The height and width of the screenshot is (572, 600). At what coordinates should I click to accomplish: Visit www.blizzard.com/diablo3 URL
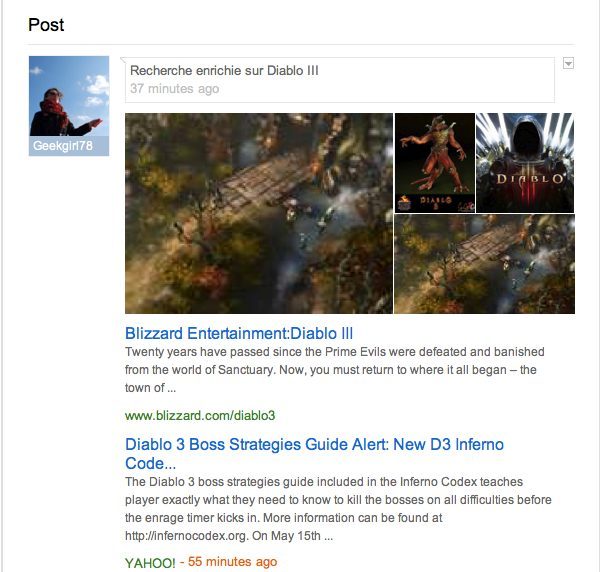200,416
